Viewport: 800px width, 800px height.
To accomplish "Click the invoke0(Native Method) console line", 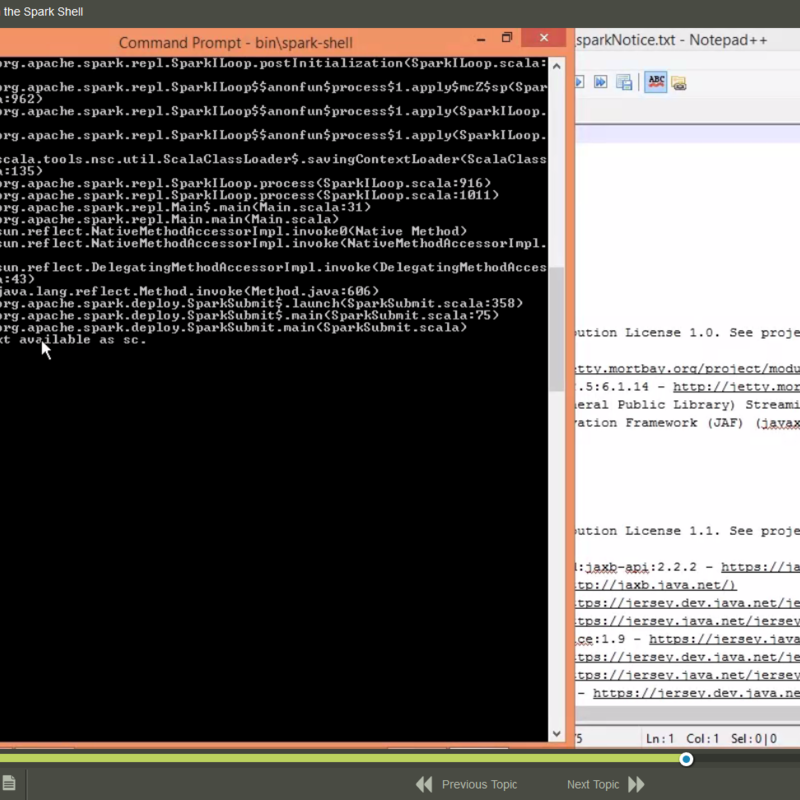I will [233, 232].
